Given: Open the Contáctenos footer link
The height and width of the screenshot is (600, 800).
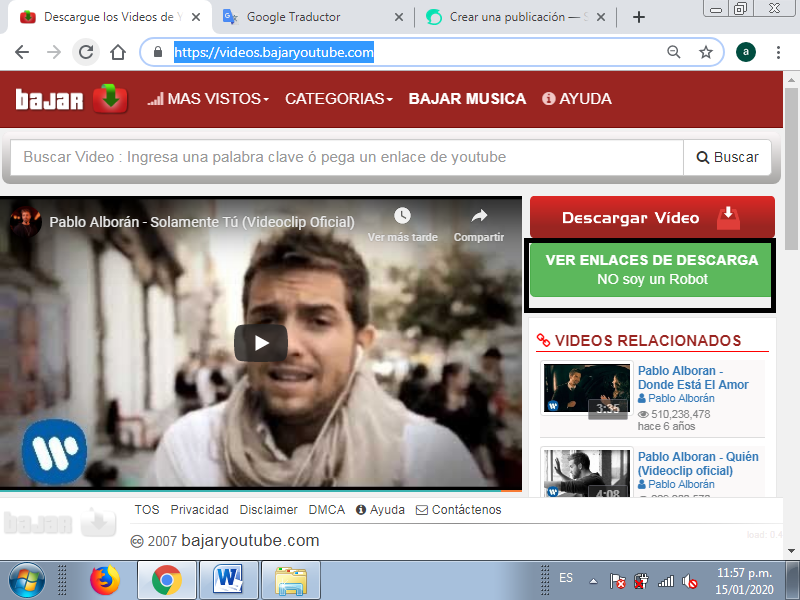Looking at the screenshot, I should (459, 510).
